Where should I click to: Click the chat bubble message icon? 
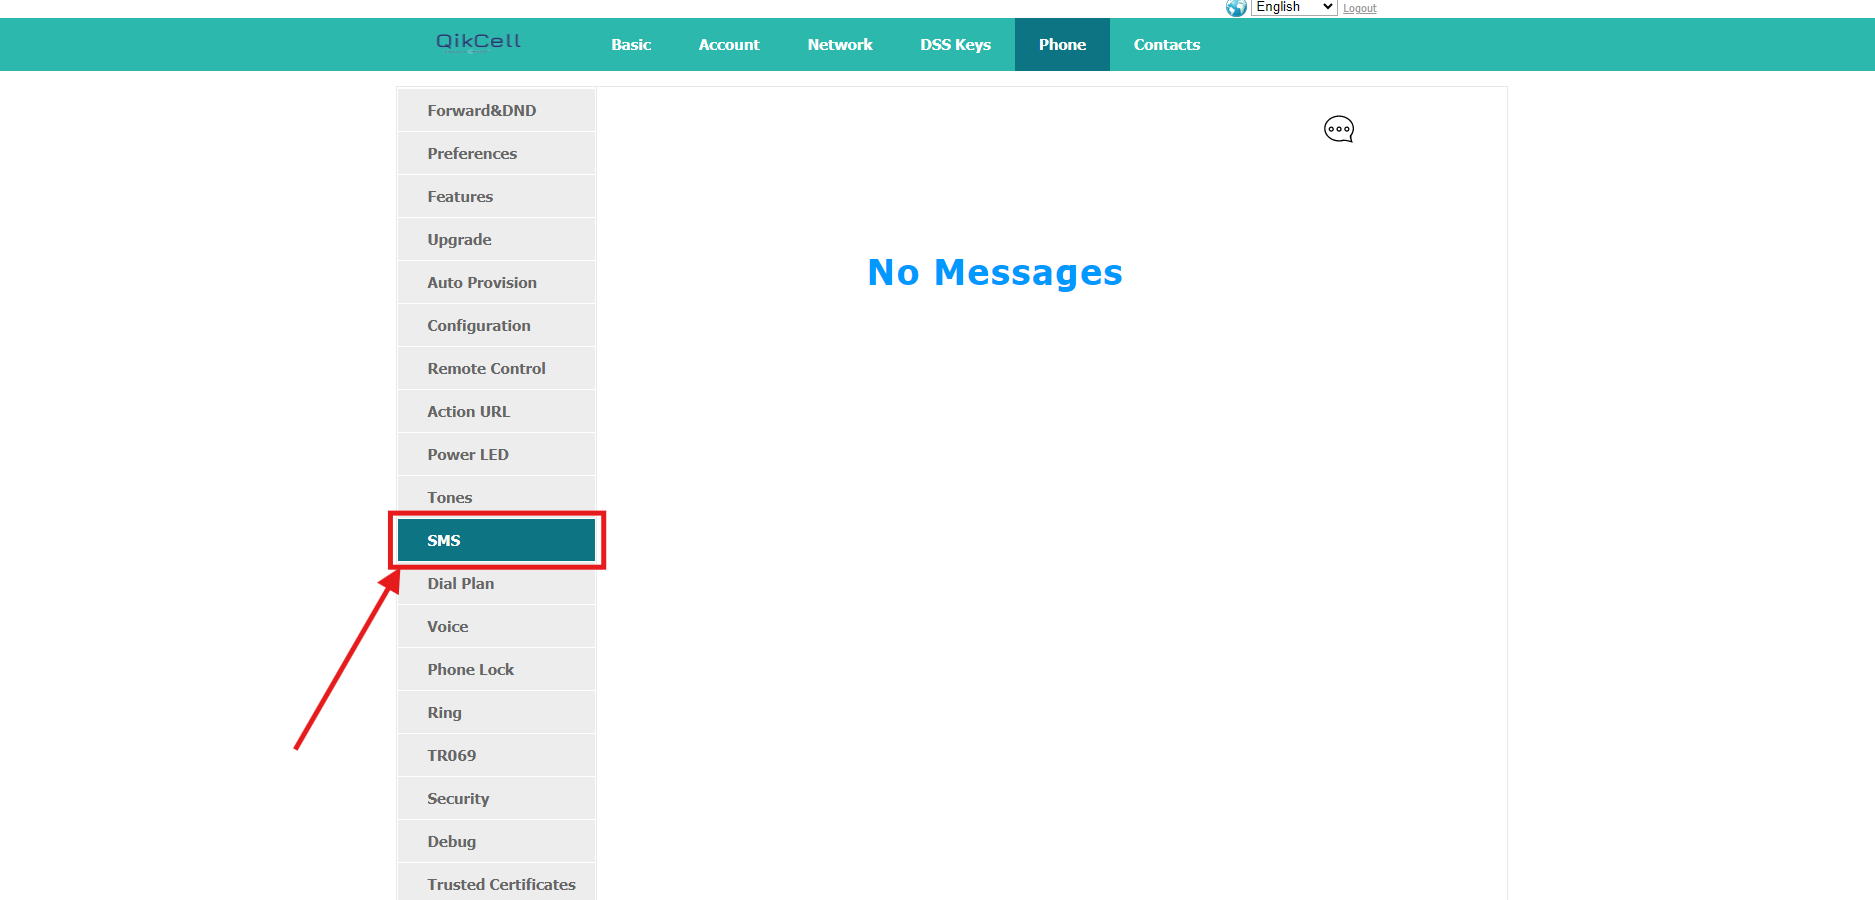click(x=1339, y=129)
